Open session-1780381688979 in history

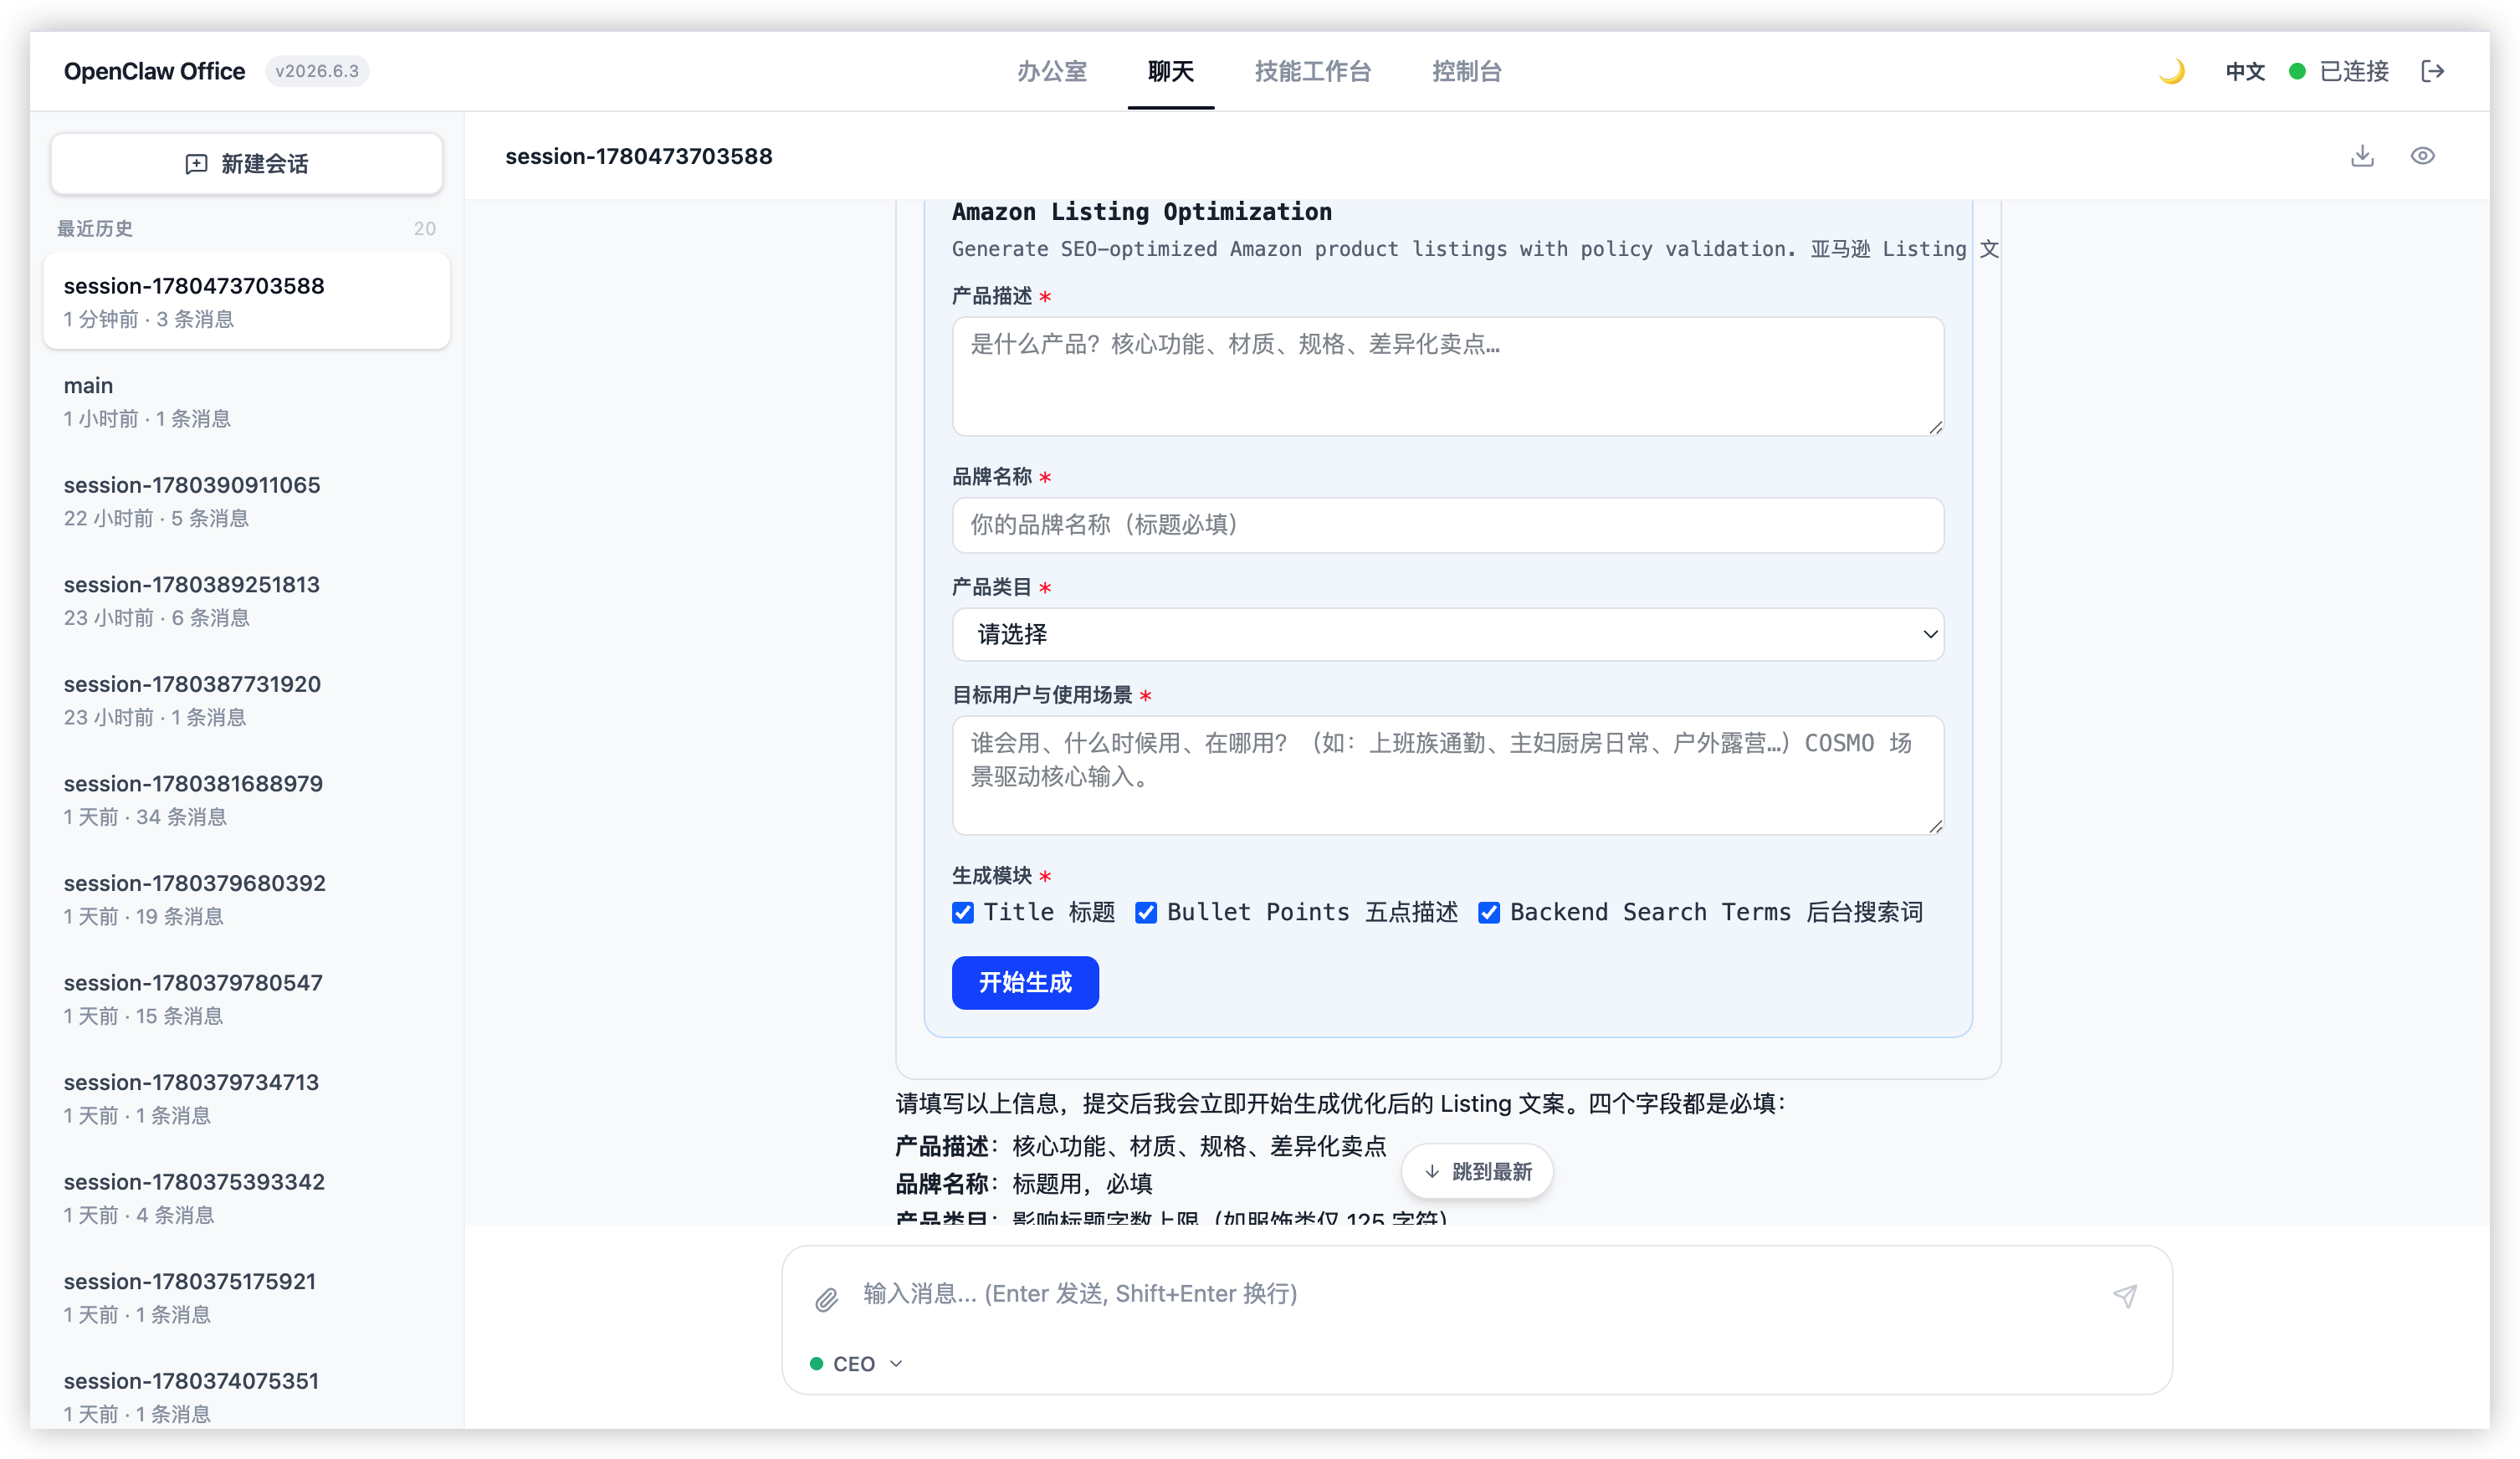(x=246, y=799)
